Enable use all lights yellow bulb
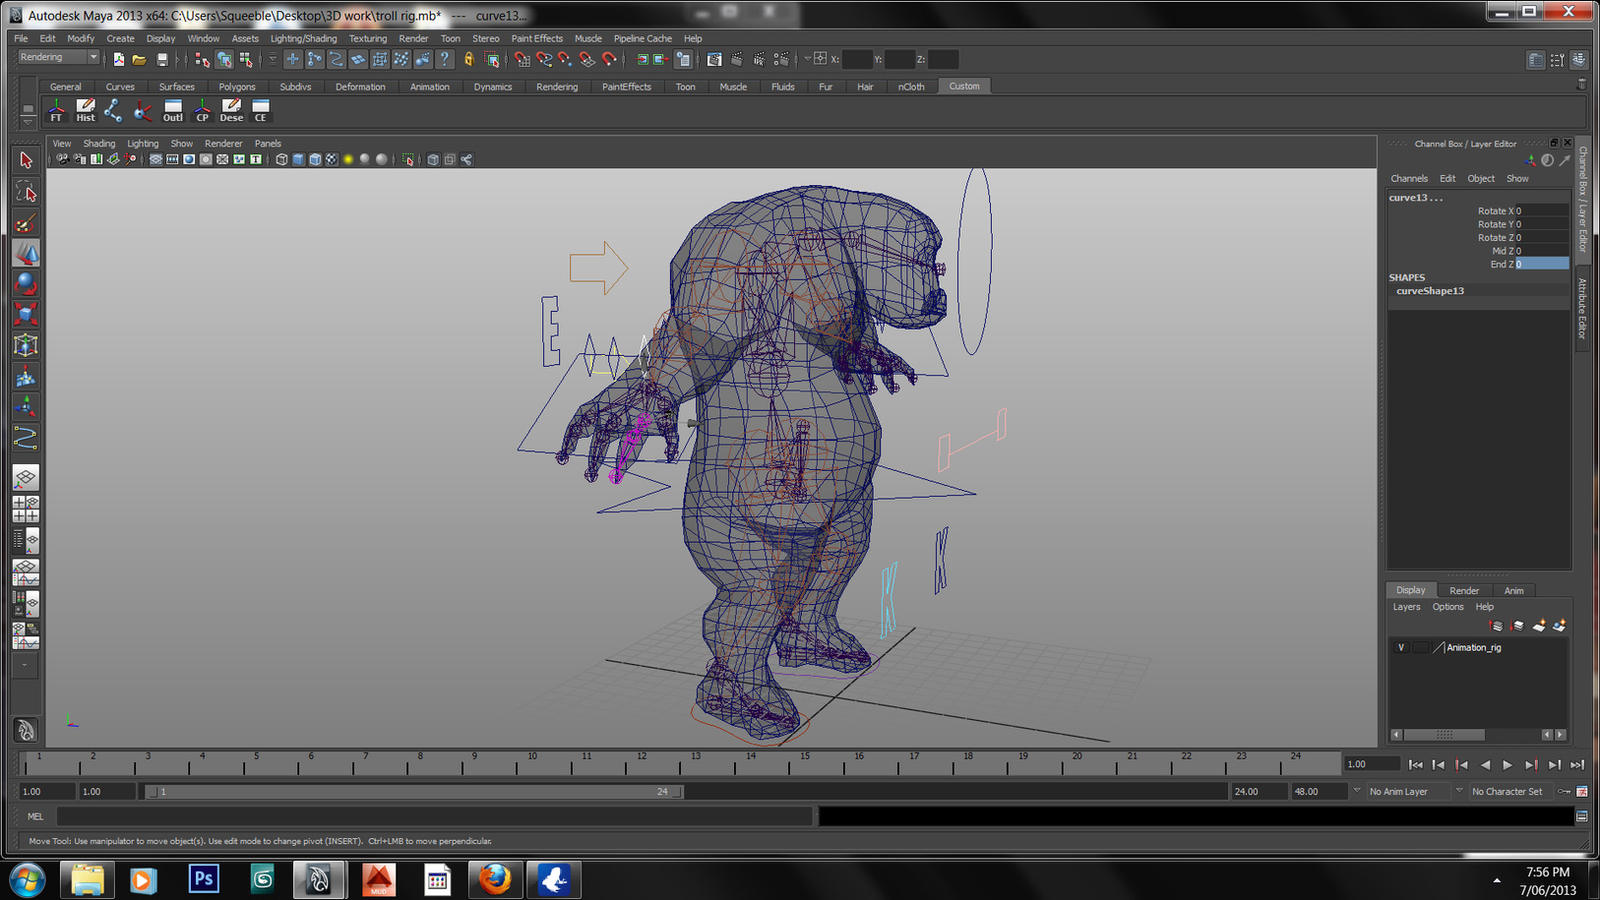 pos(348,159)
